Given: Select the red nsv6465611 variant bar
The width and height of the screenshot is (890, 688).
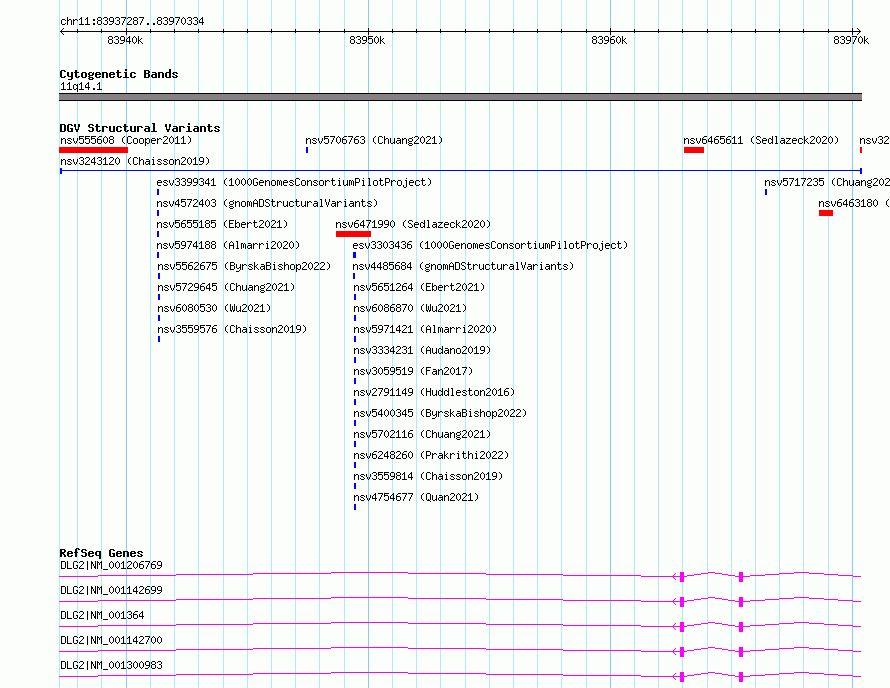Looking at the screenshot, I should pos(694,150).
